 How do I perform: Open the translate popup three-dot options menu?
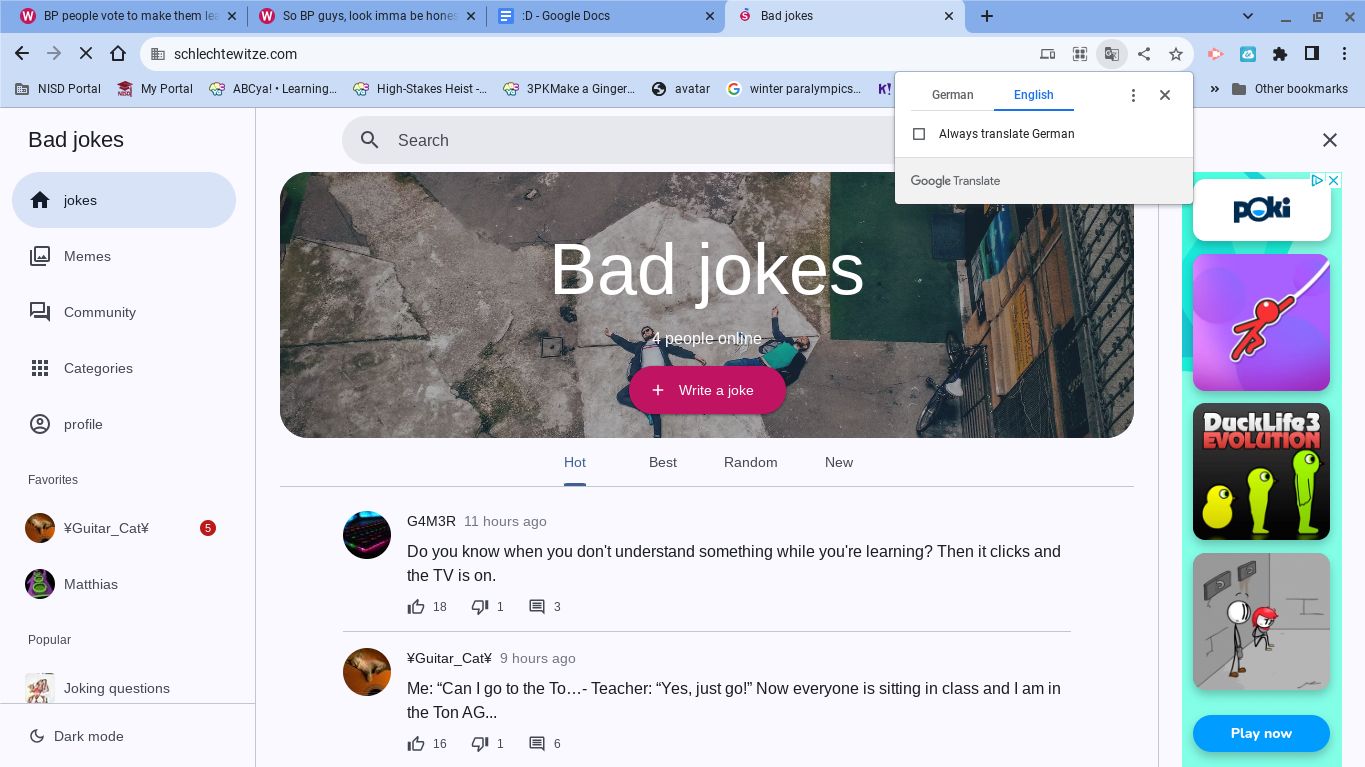1133,95
